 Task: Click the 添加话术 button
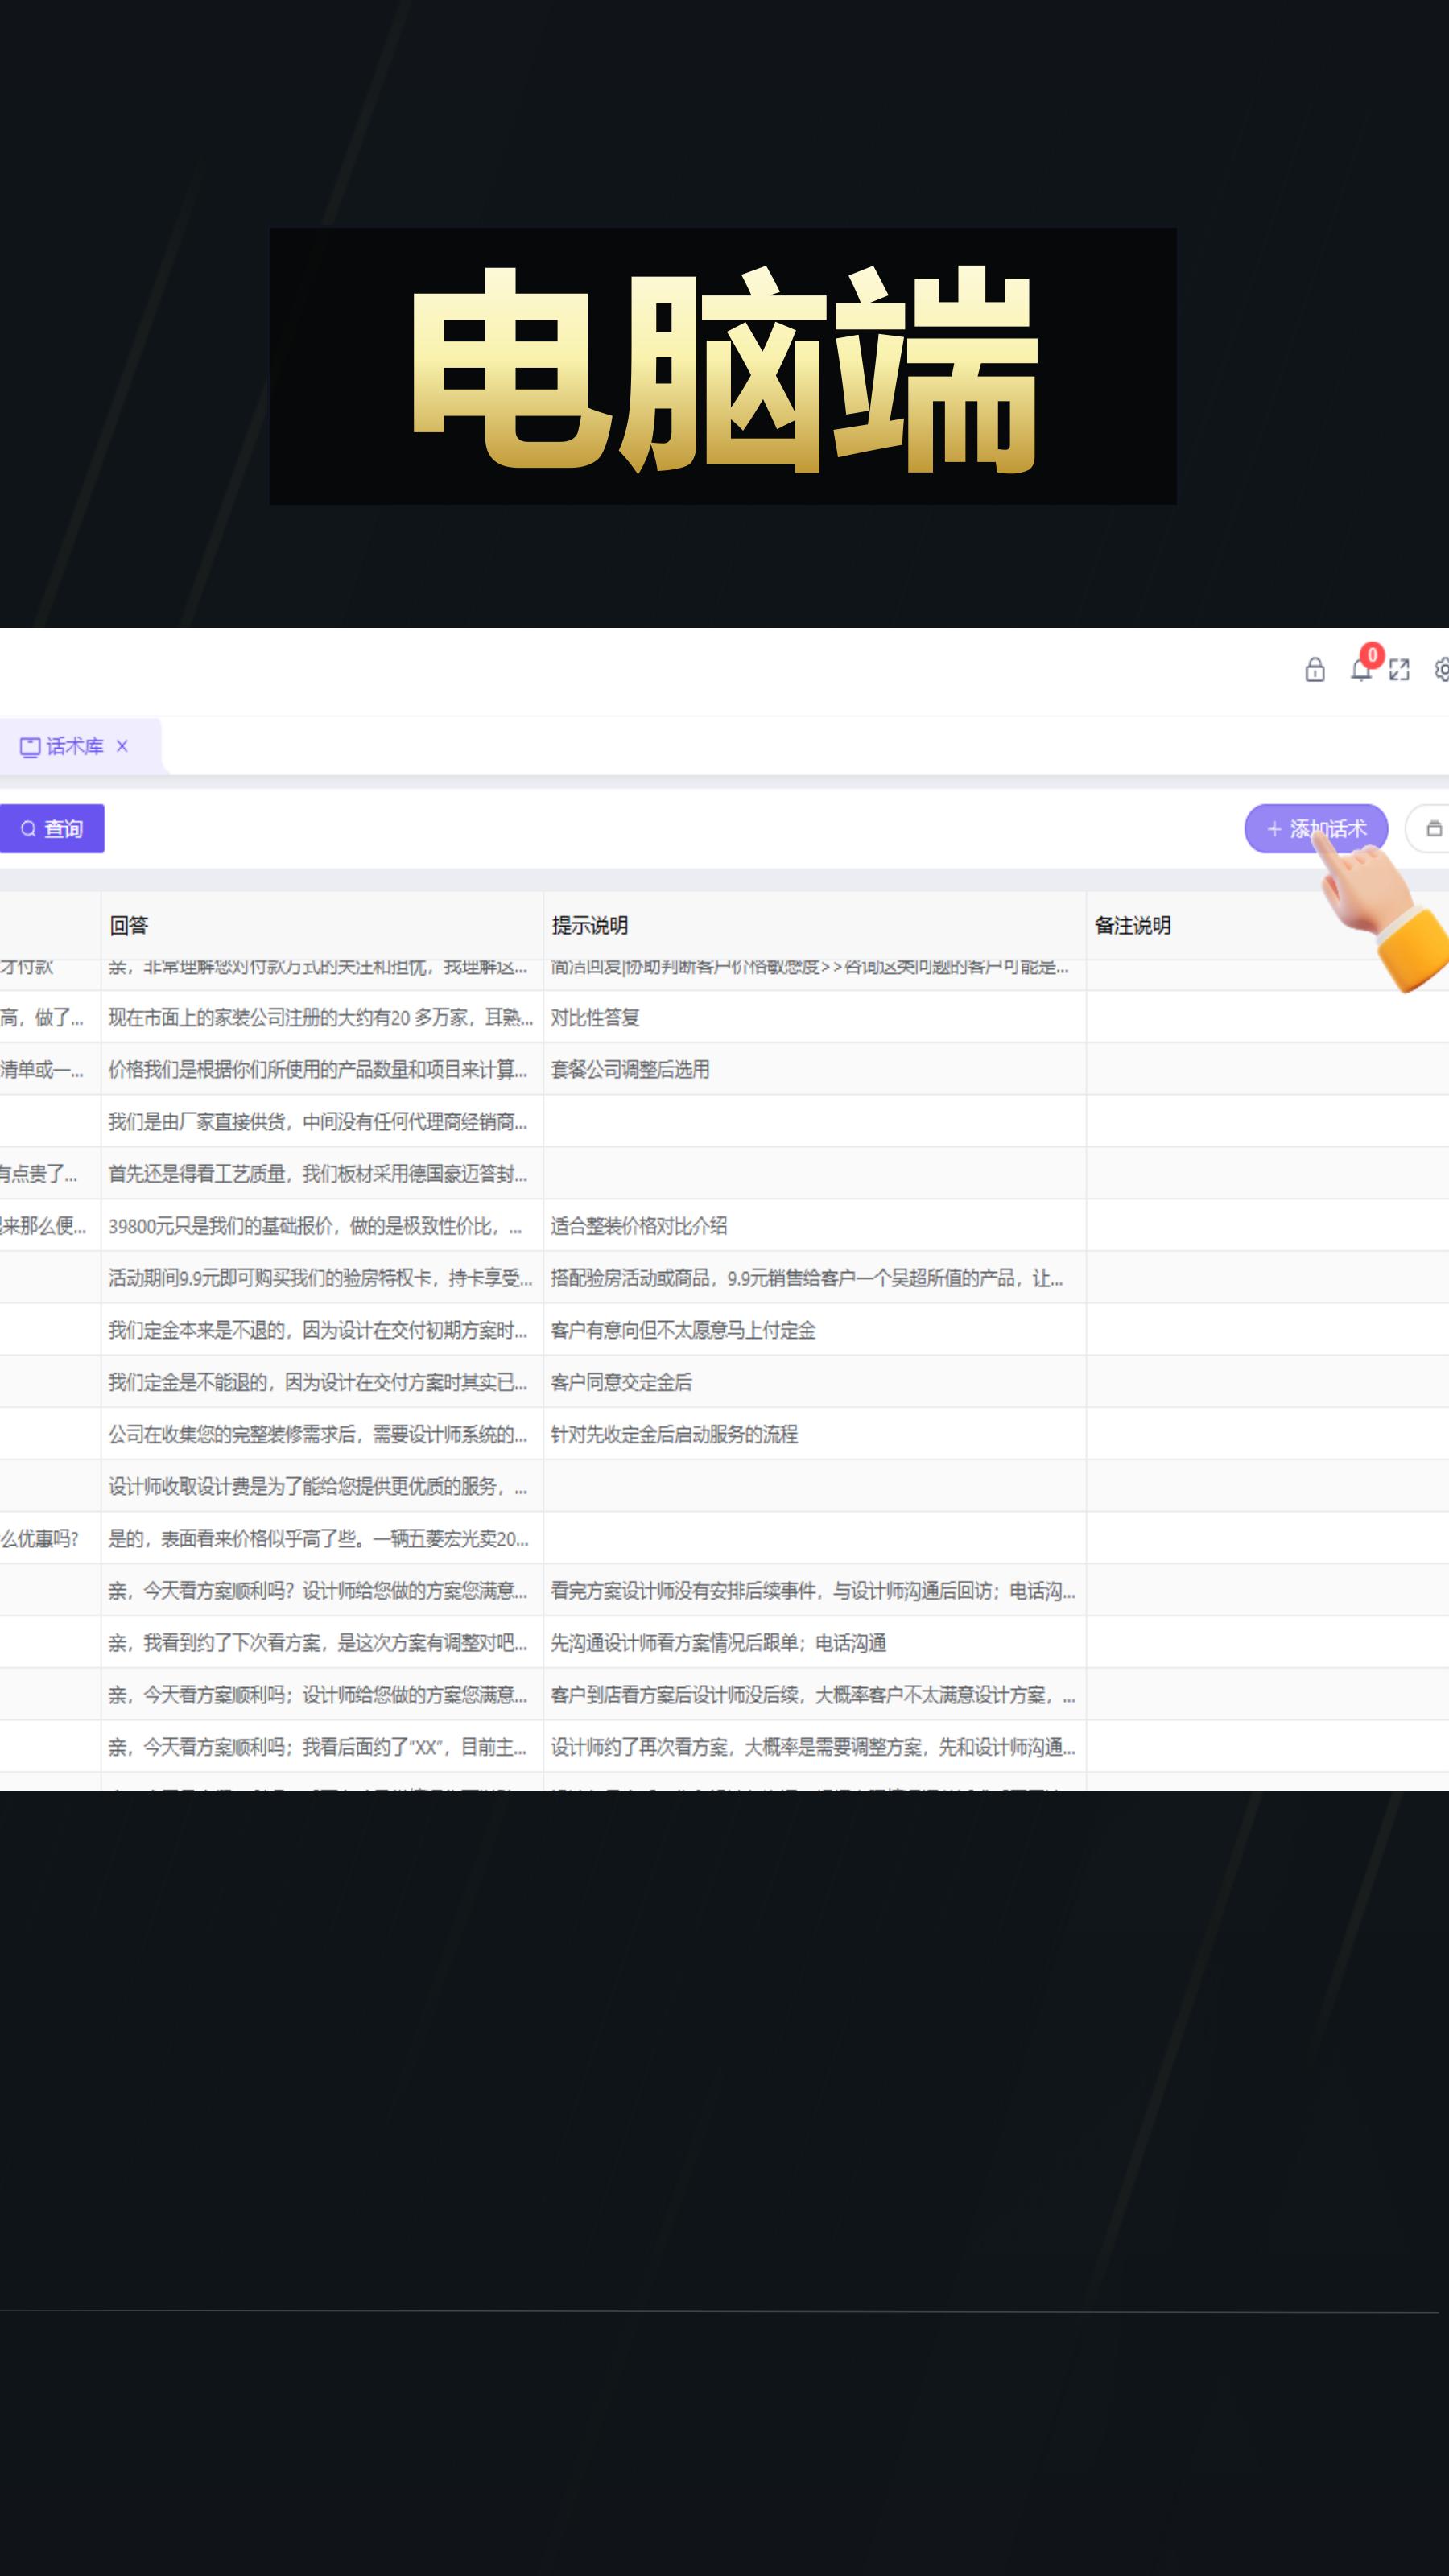1317,828
